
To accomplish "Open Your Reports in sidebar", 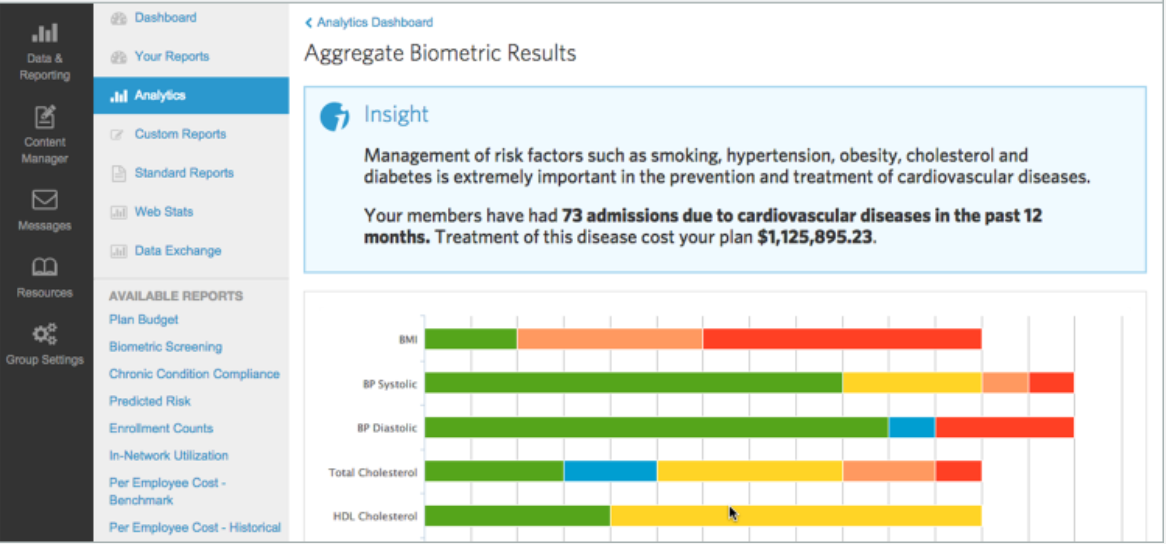I will click(171, 57).
